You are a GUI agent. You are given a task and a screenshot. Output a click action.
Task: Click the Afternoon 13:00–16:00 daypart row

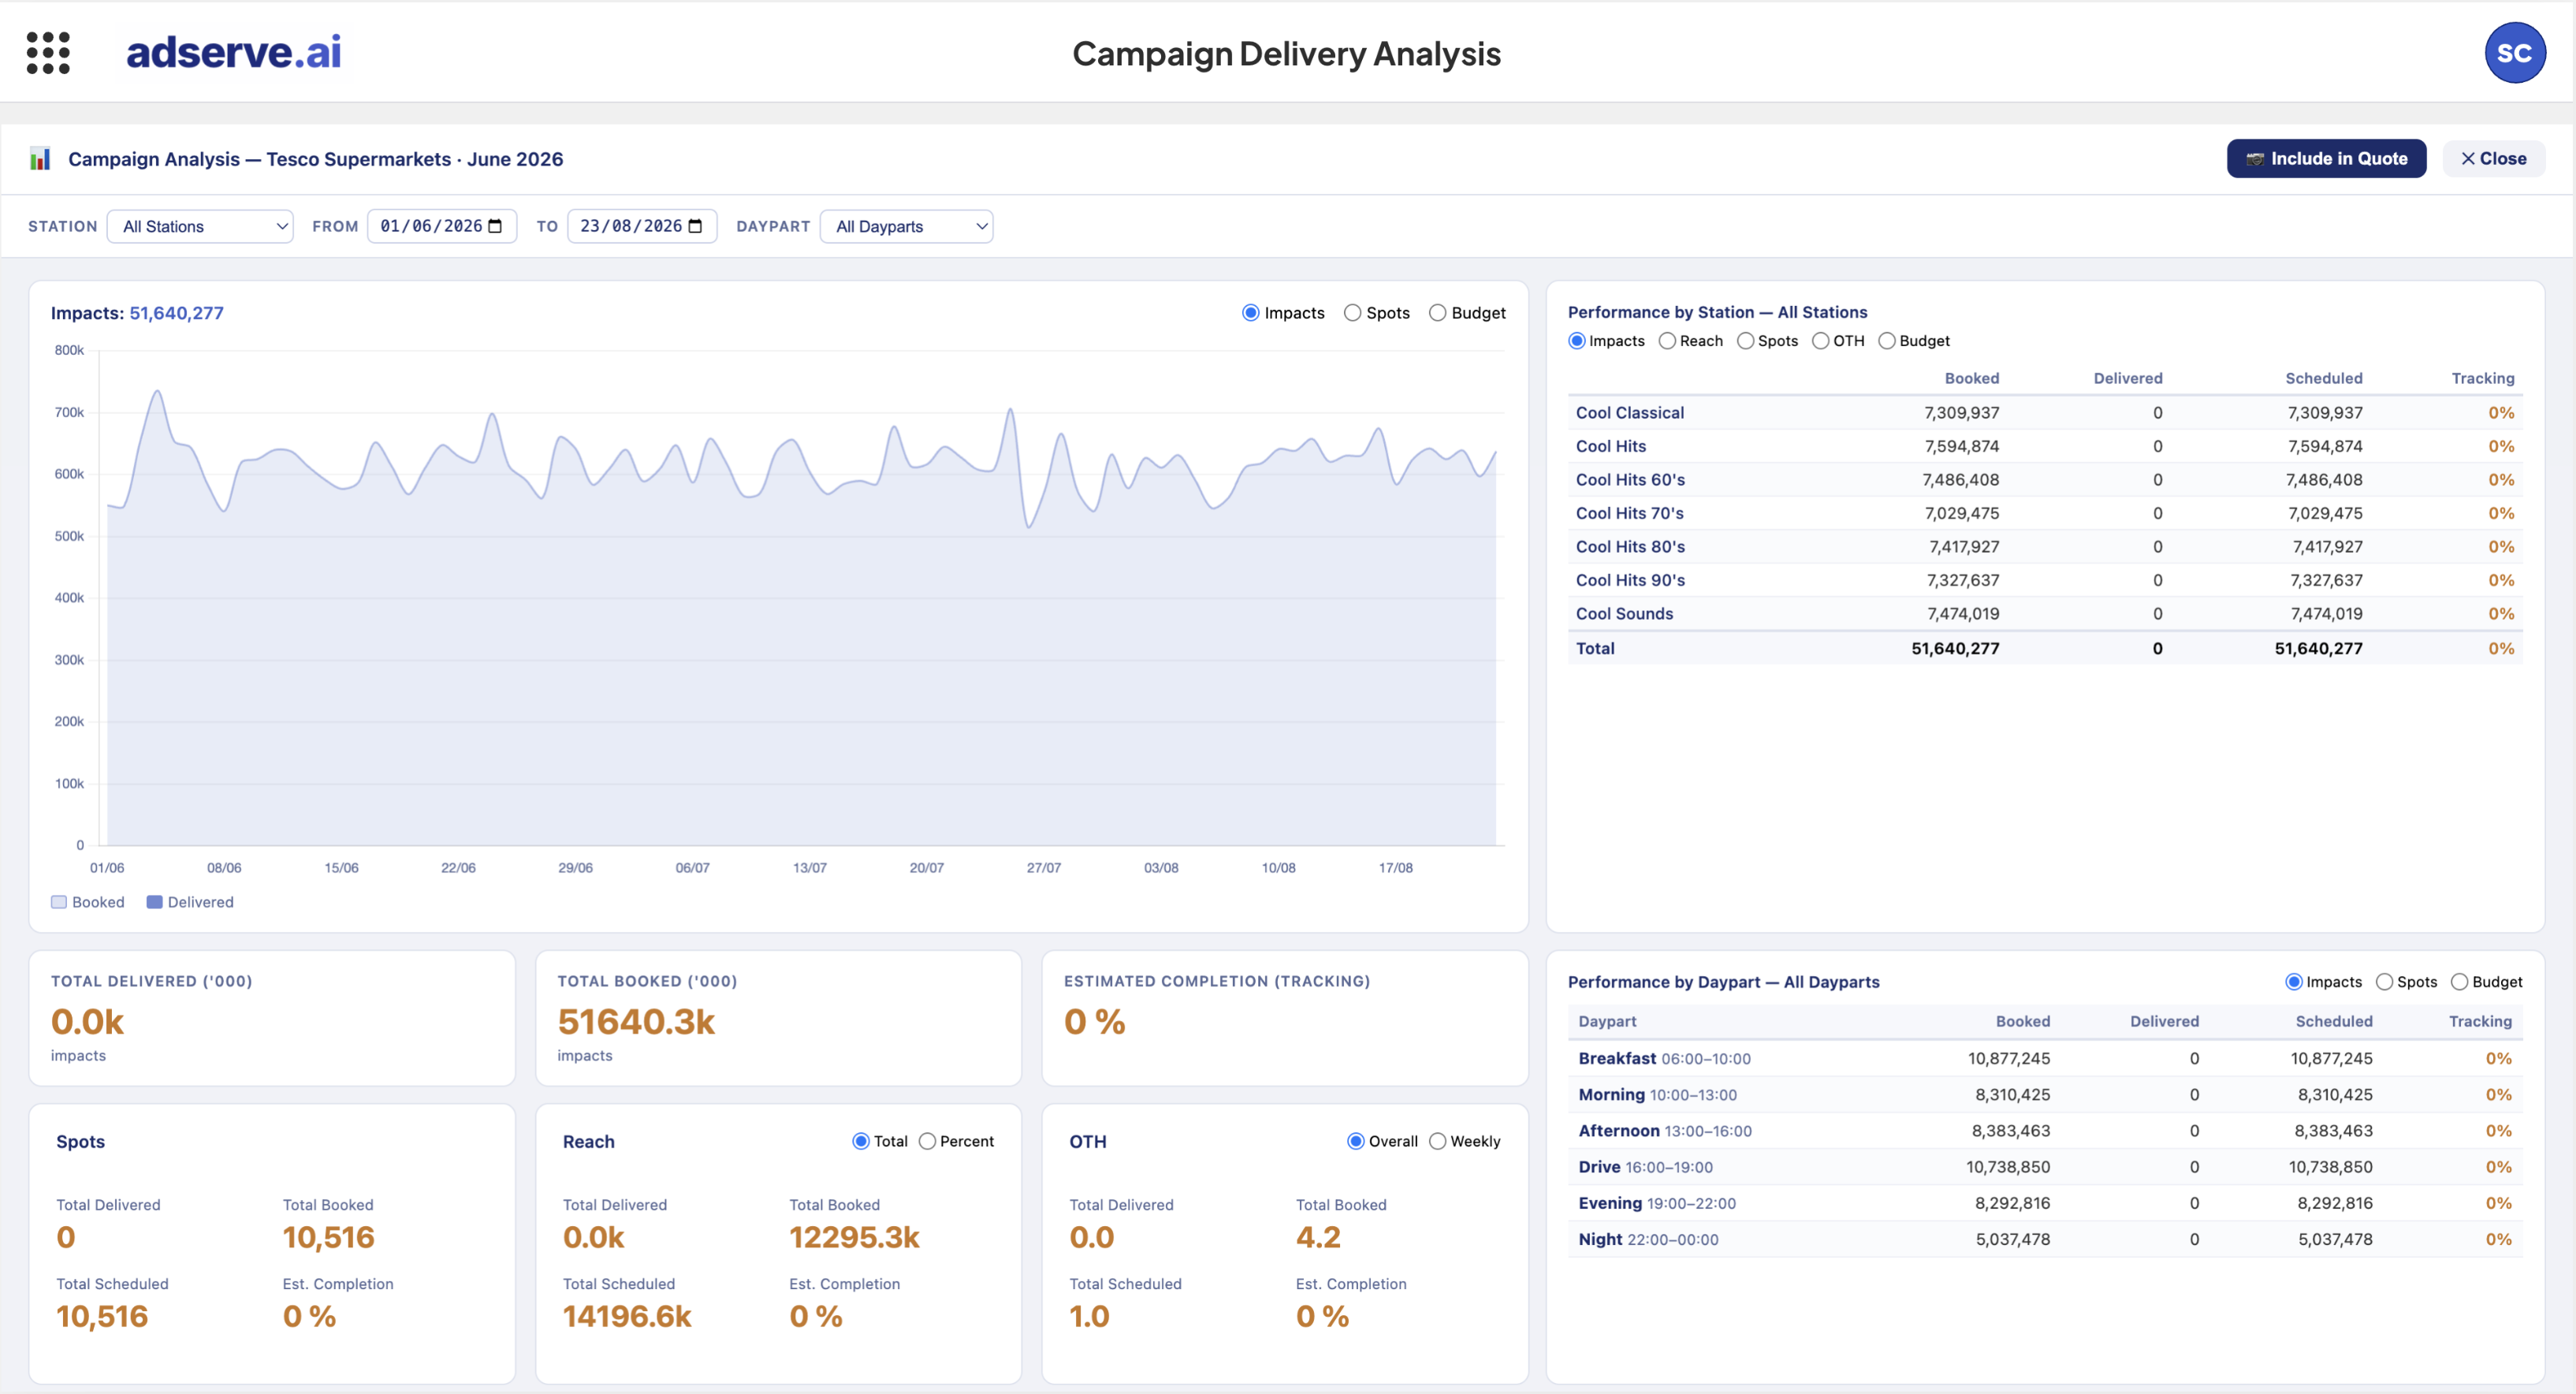coord(2044,1131)
